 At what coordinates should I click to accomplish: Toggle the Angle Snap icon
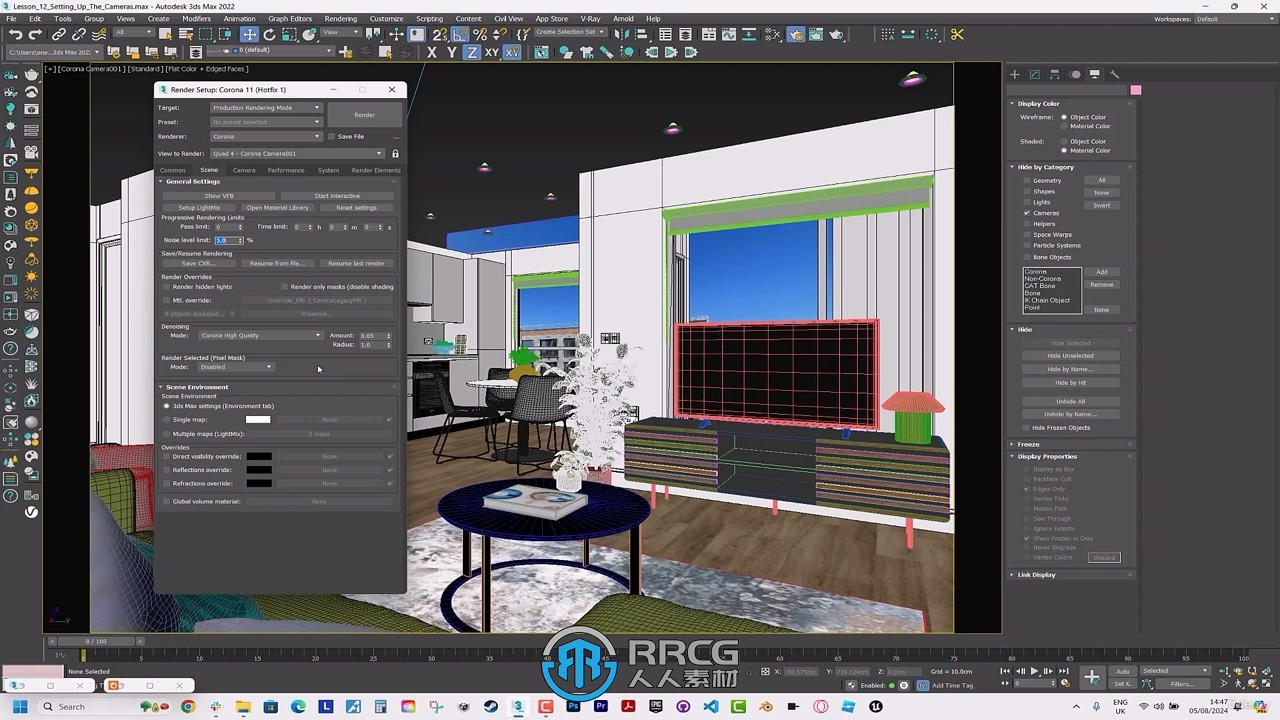click(459, 34)
